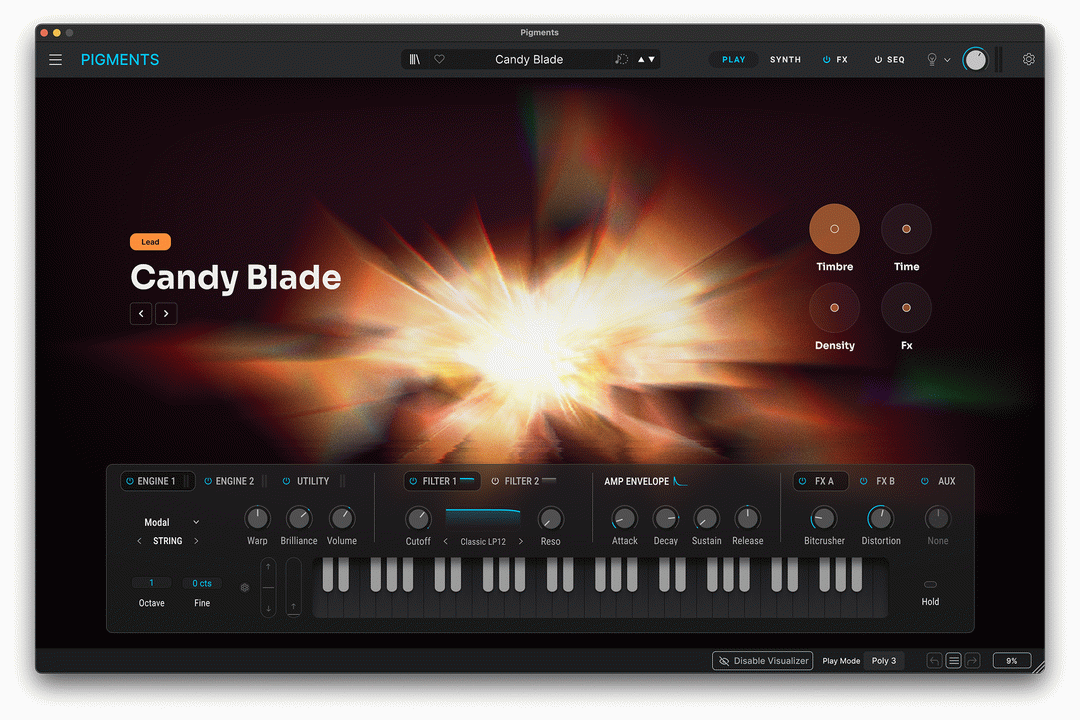Toggle the FX B power switch
The width and height of the screenshot is (1080, 720).
click(862, 480)
